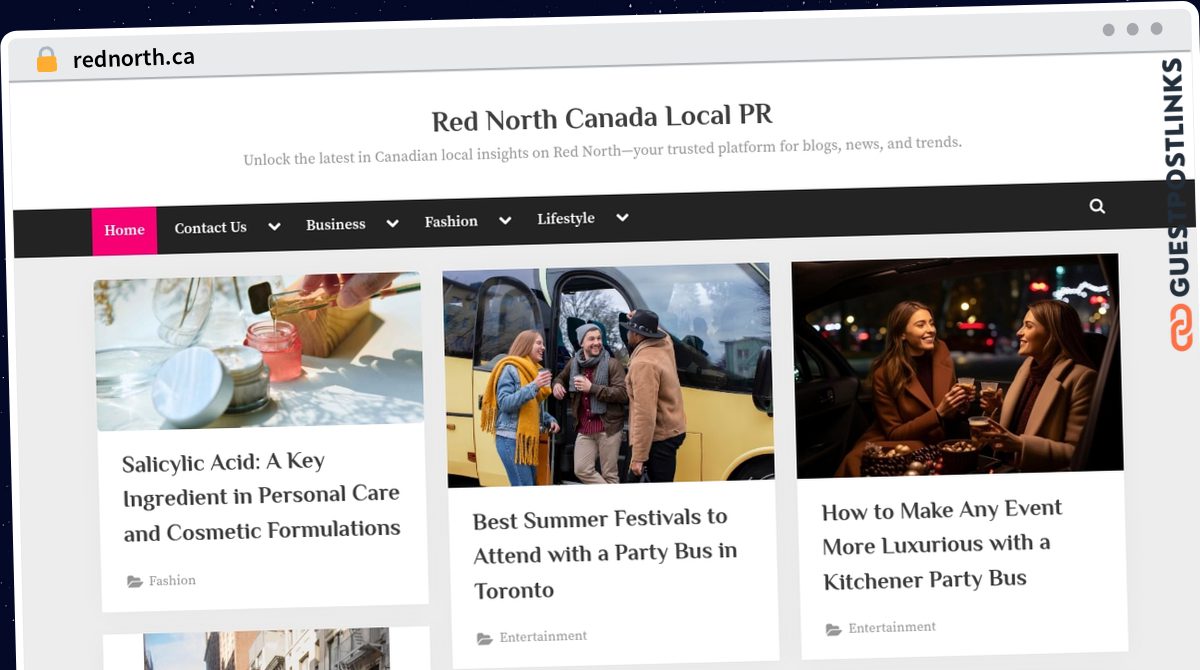
Task: Click the padlock icon beside rednorth.ca
Action: [46, 59]
